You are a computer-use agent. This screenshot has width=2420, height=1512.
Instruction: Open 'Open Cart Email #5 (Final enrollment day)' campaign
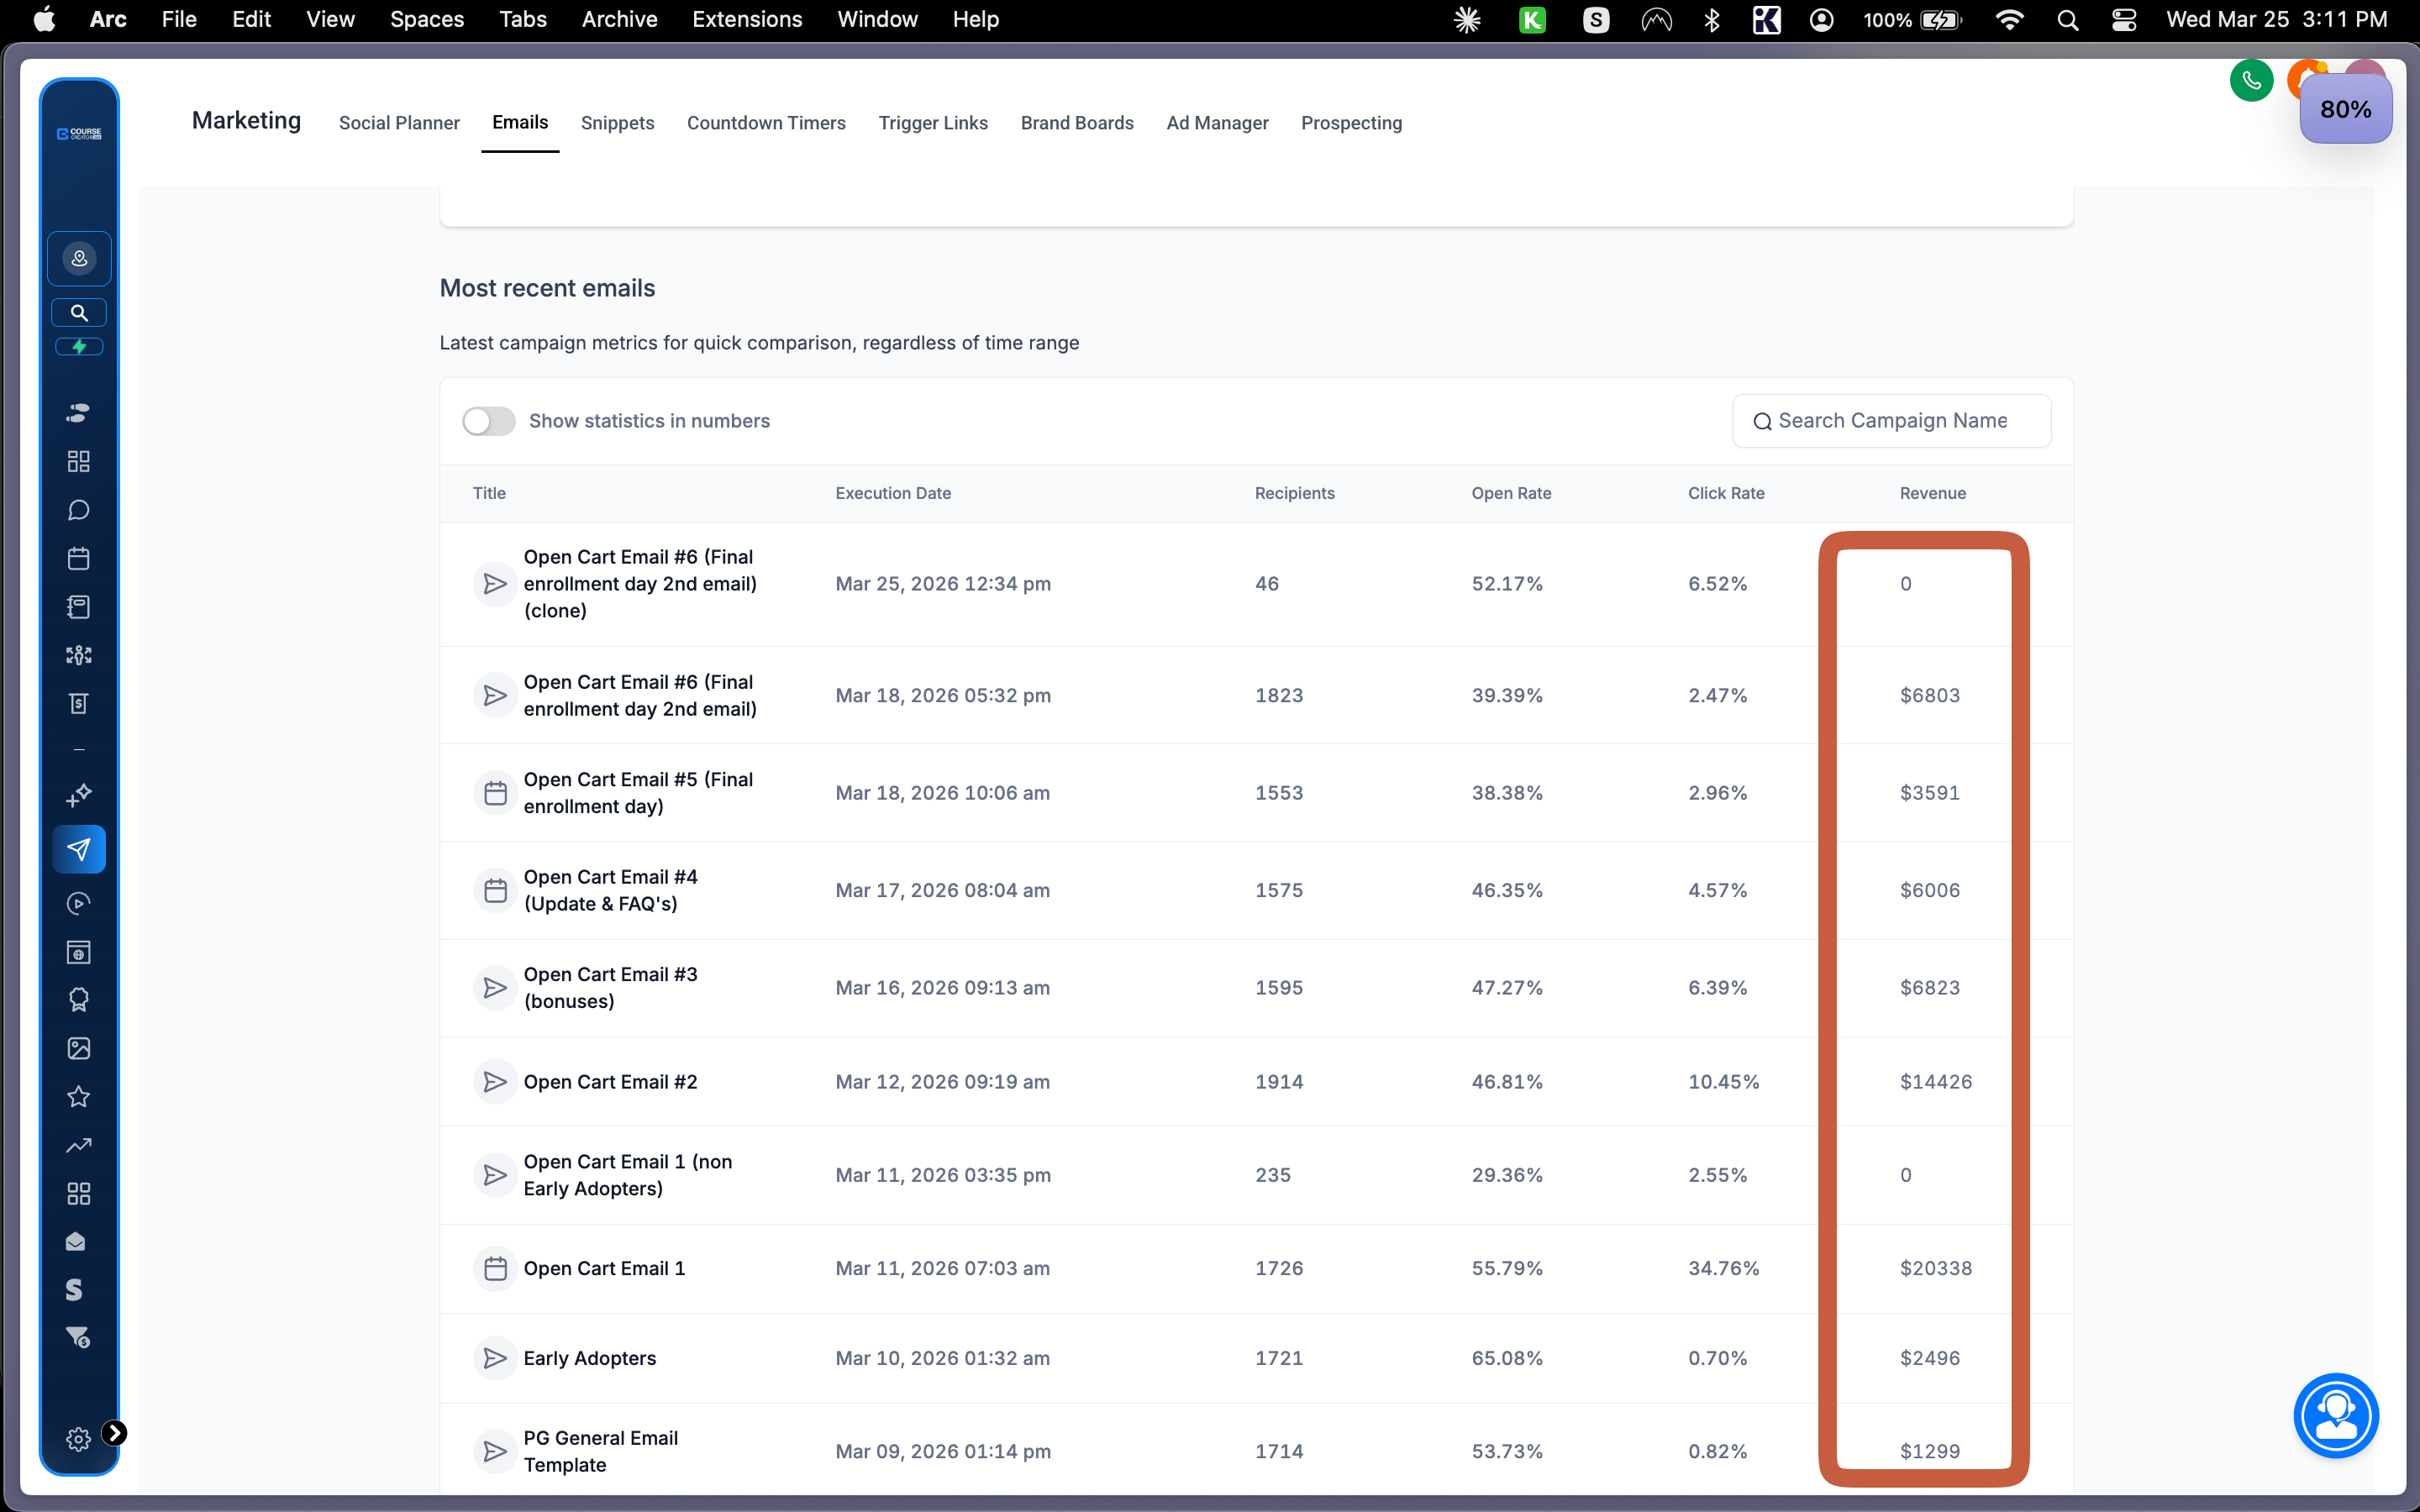(638, 793)
